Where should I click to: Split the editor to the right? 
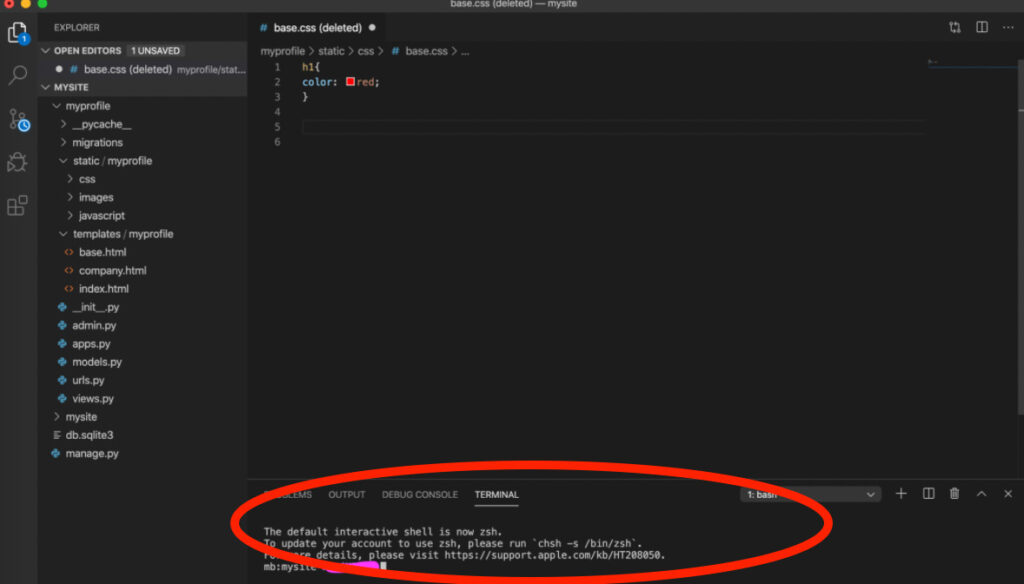(982, 28)
